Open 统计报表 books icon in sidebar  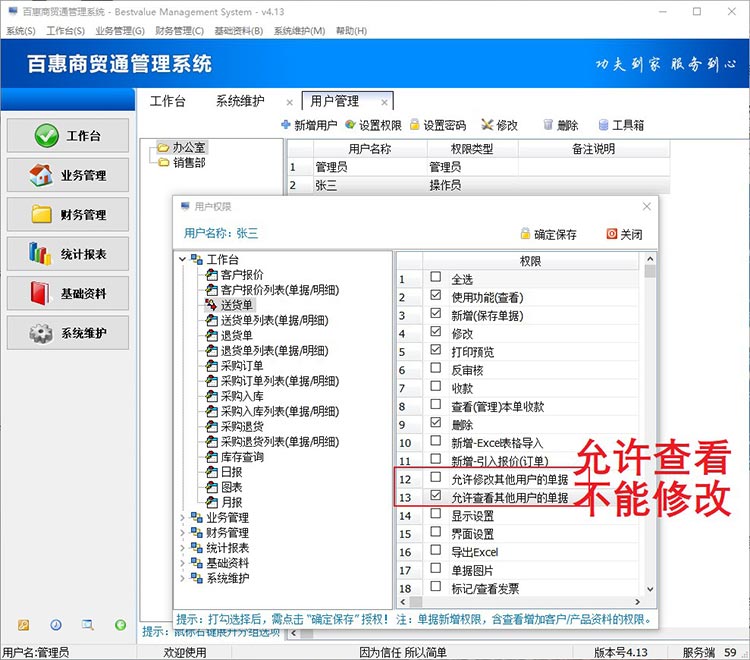point(40,253)
